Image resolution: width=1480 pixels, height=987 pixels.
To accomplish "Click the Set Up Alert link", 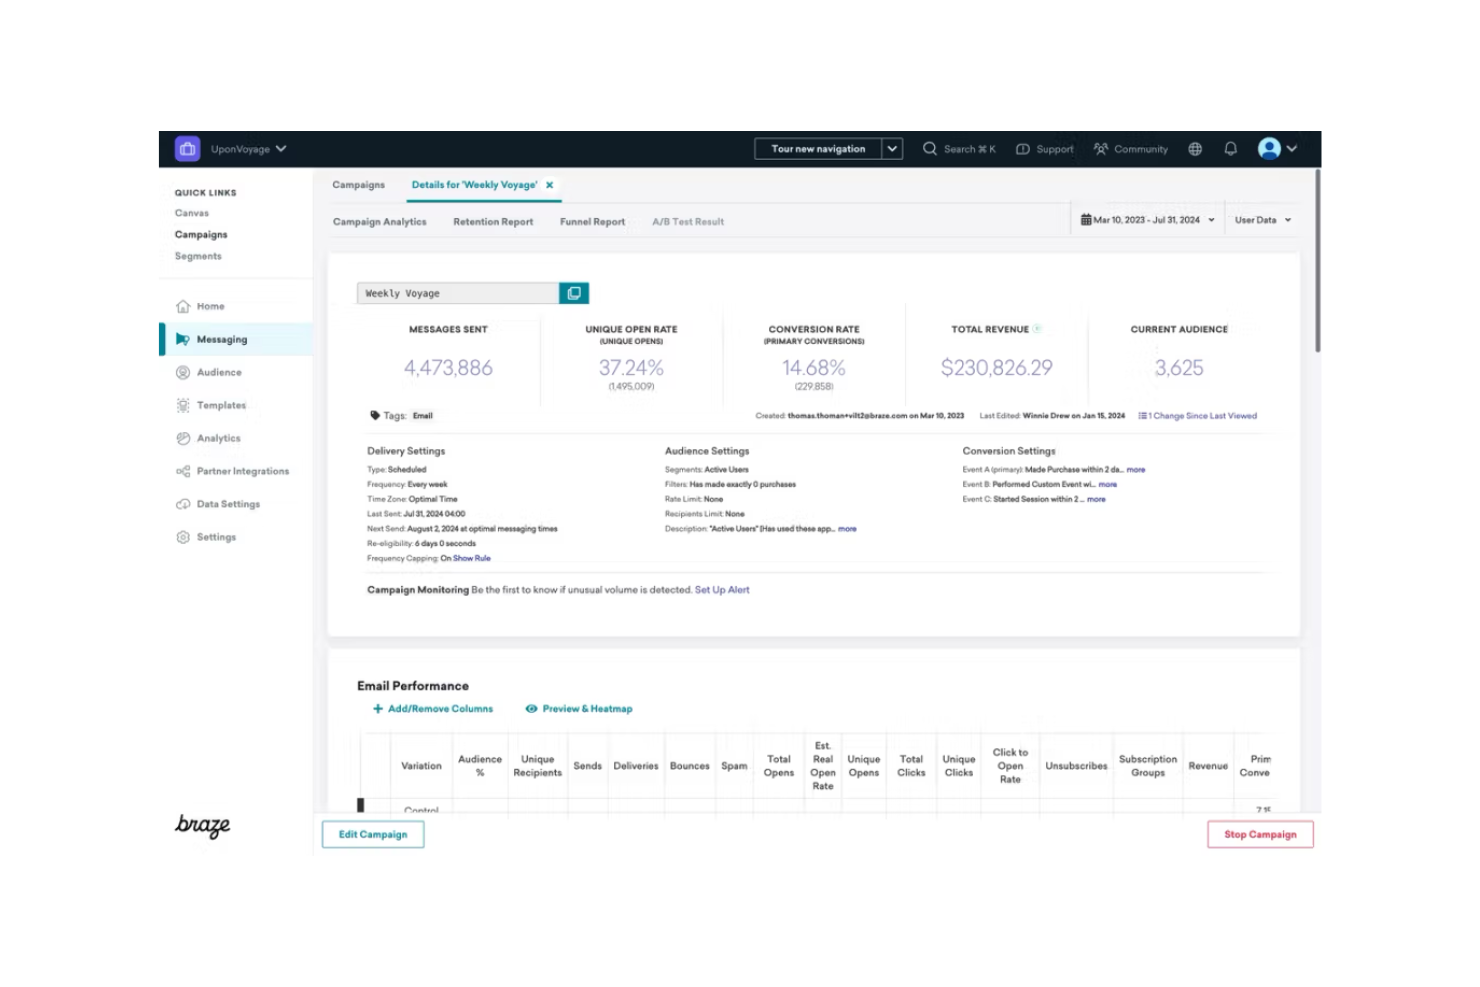I will [x=722, y=589].
